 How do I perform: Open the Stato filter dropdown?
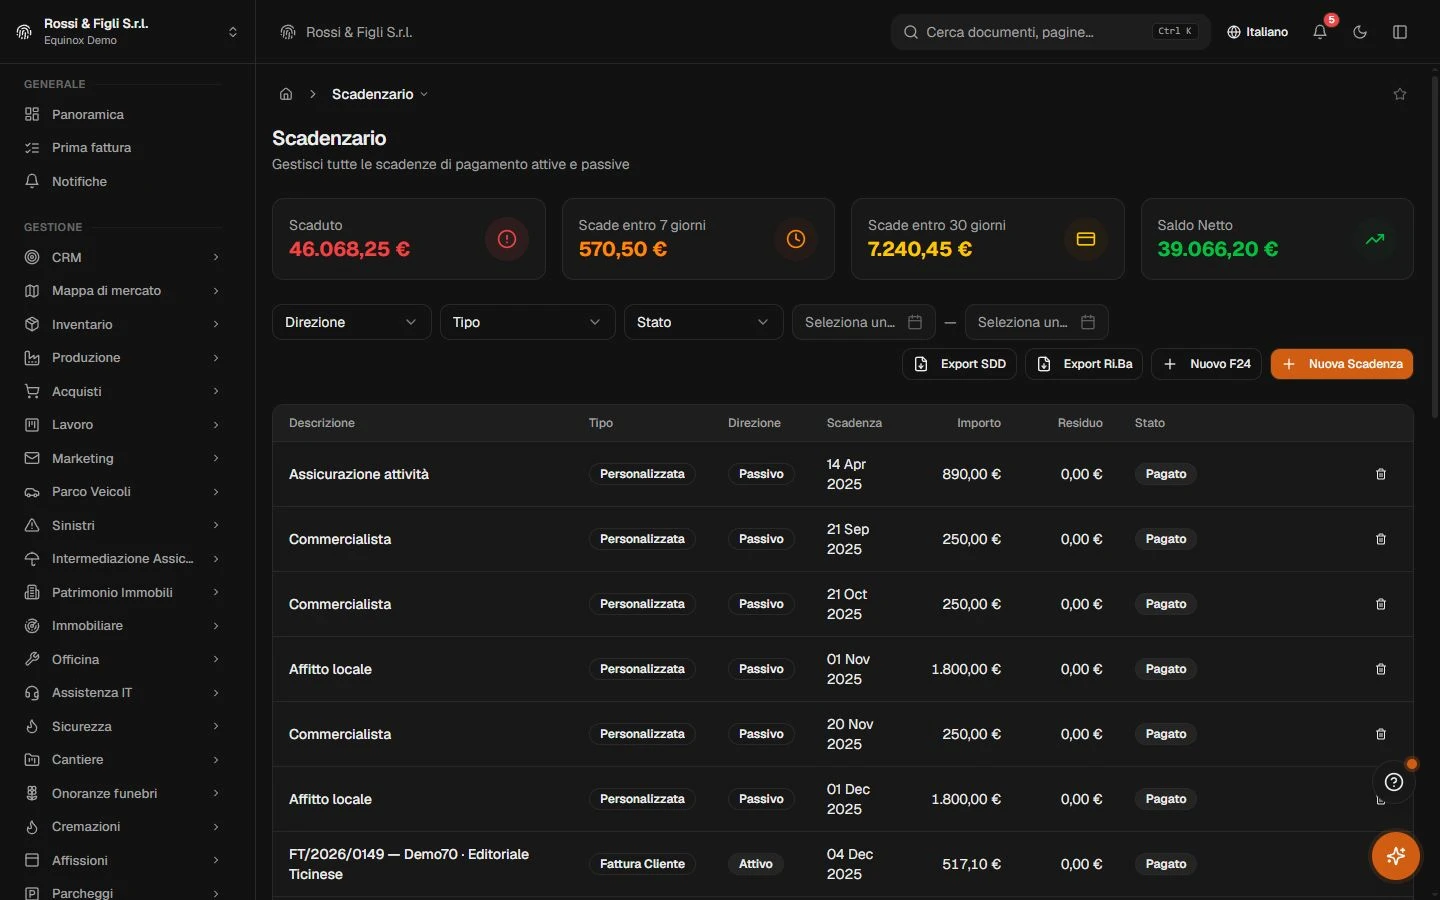(703, 322)
